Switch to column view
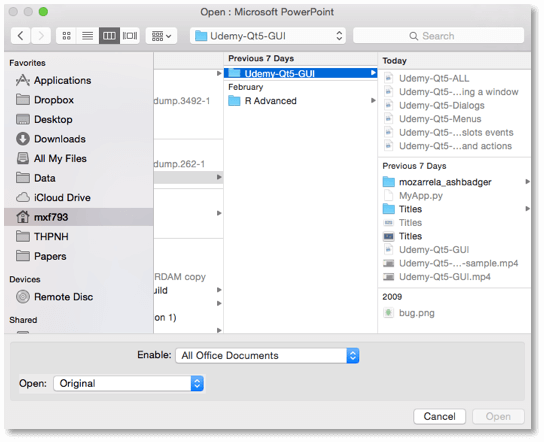The height and width of the screenshot is (442, 544). click(109, 36)
